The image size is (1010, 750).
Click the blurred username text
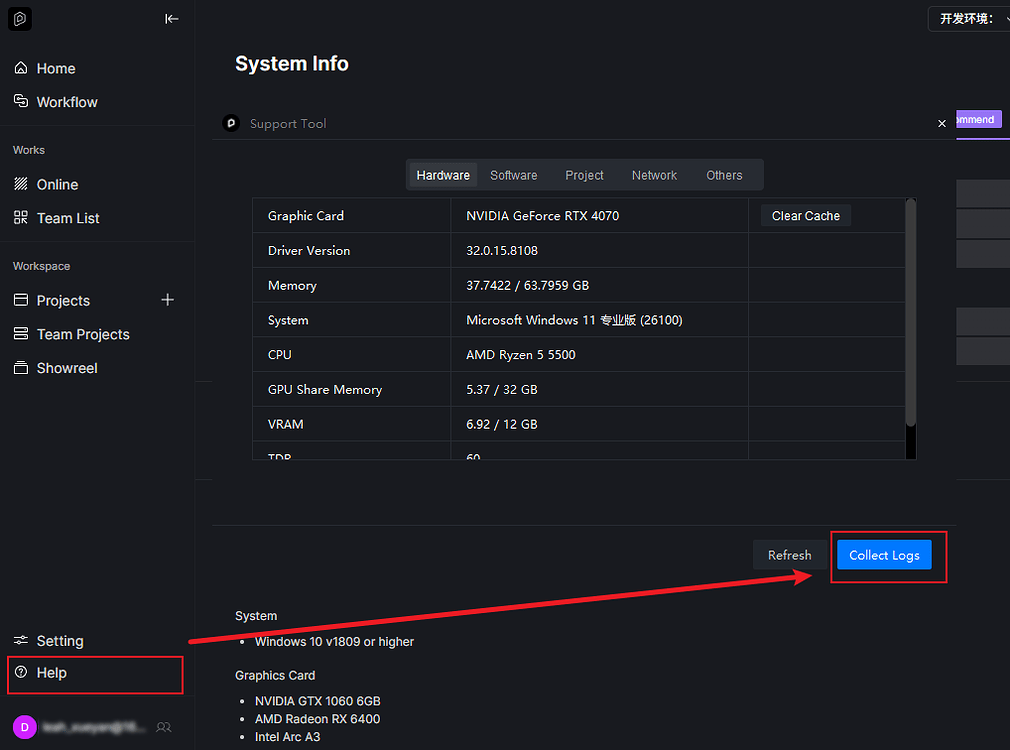pos(94,727)
